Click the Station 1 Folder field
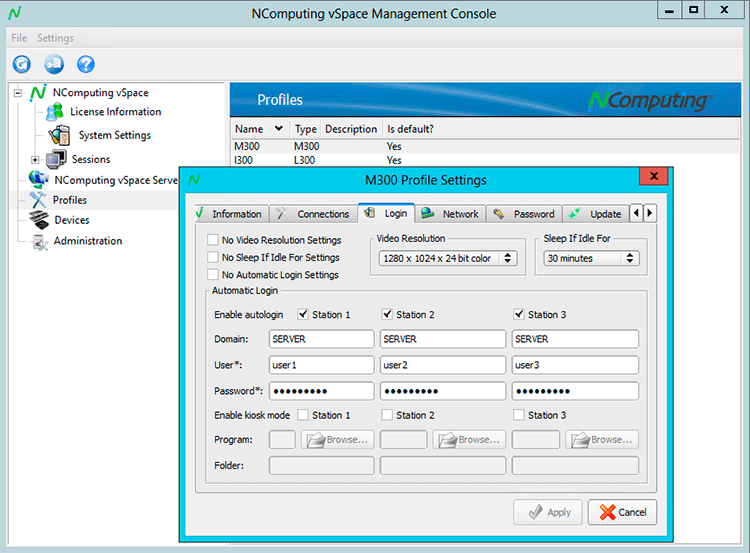The width and height of the screenshot is (750, 553). pyautogui.click(x=321, y=465)
